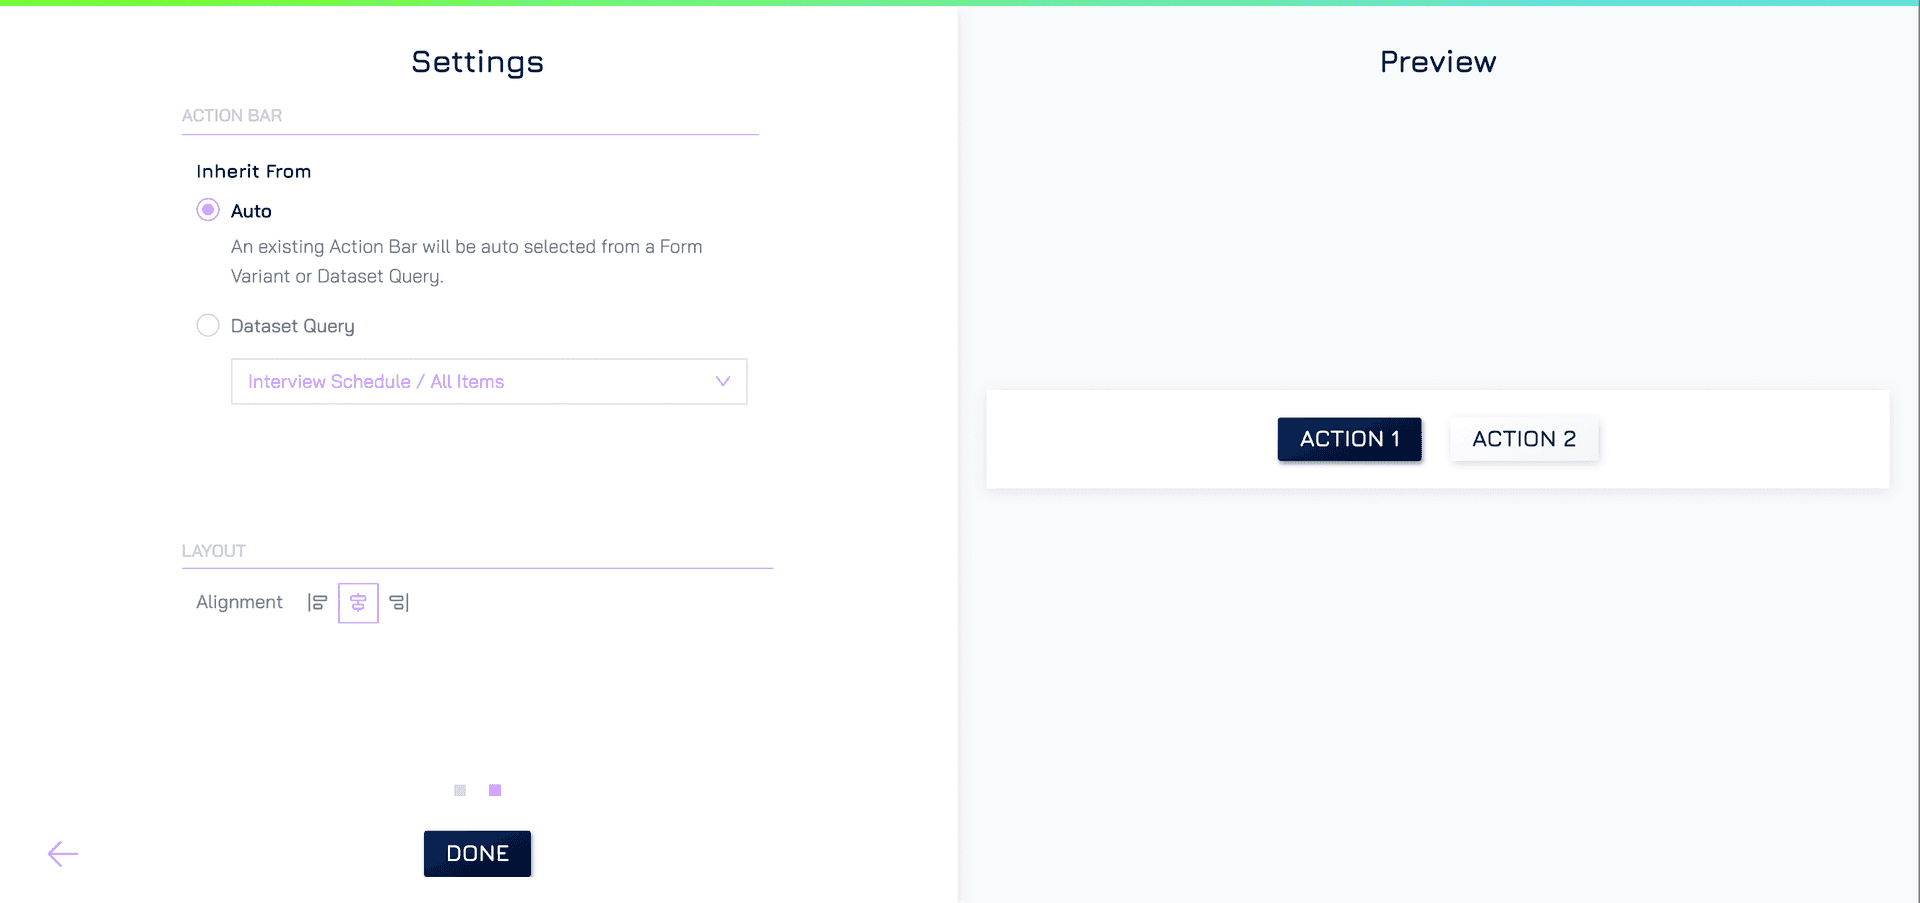Click the Dataset Query option label
This screenshot has width=1920, height=903.
[x=293, y=326]
